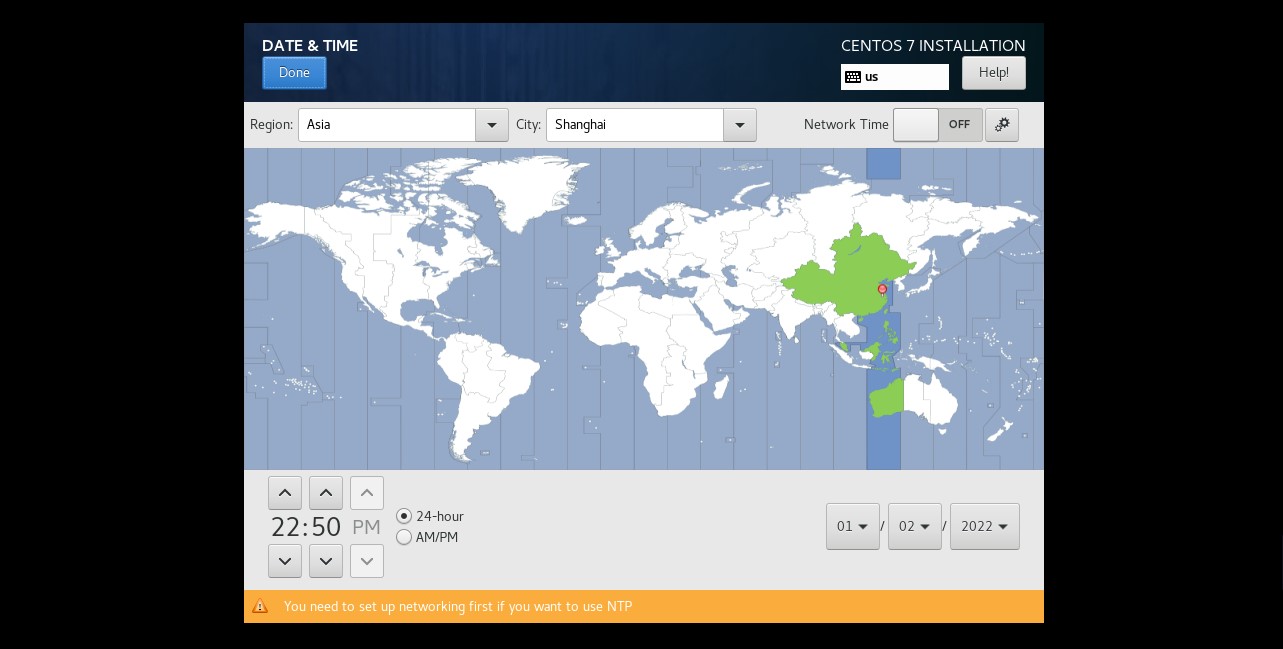
Task: Click the 22 hours display
Action: [285, 527]
